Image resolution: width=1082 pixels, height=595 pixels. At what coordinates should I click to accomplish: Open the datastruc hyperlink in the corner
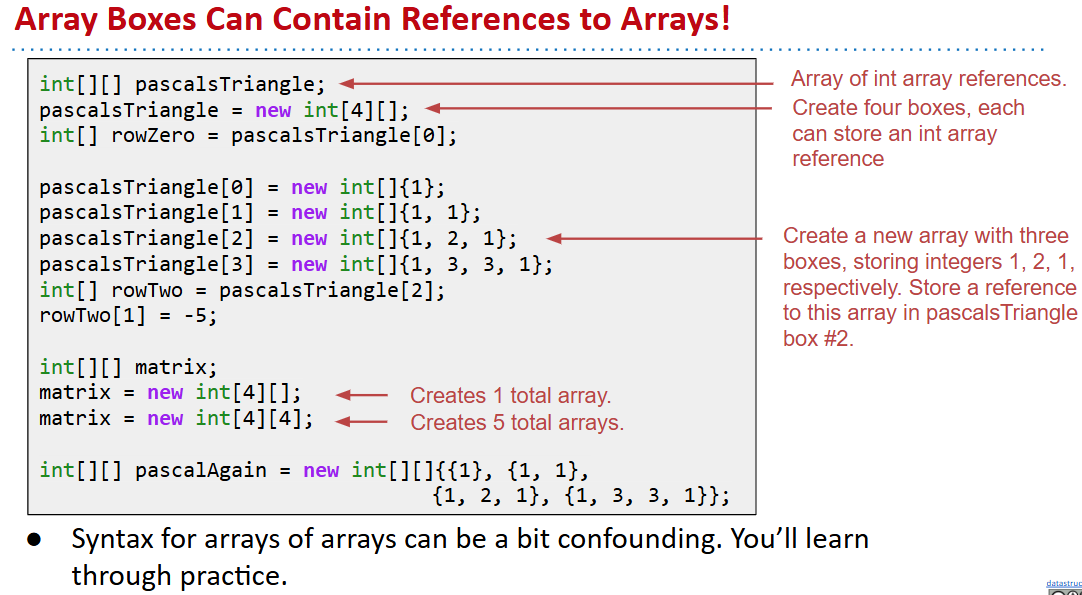[1063, 582]
